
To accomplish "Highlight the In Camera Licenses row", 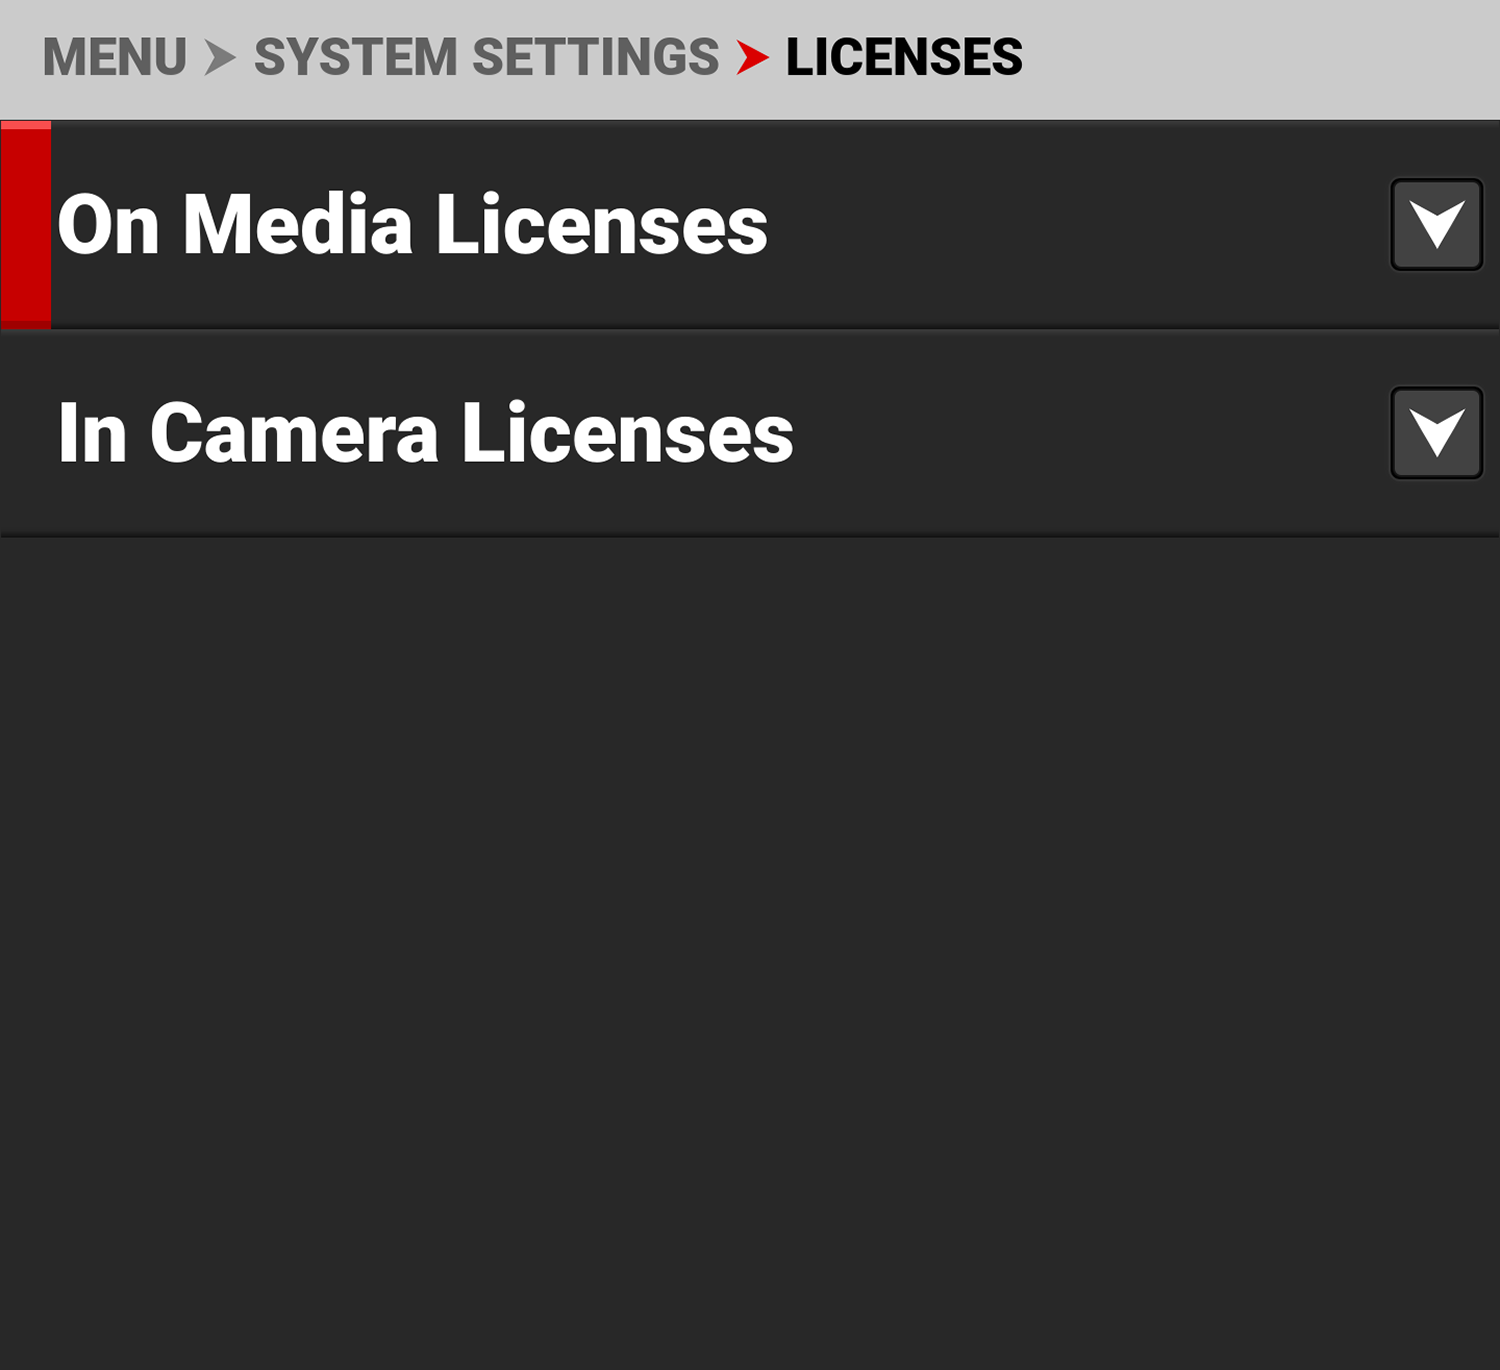I will tap(1000, 433).
